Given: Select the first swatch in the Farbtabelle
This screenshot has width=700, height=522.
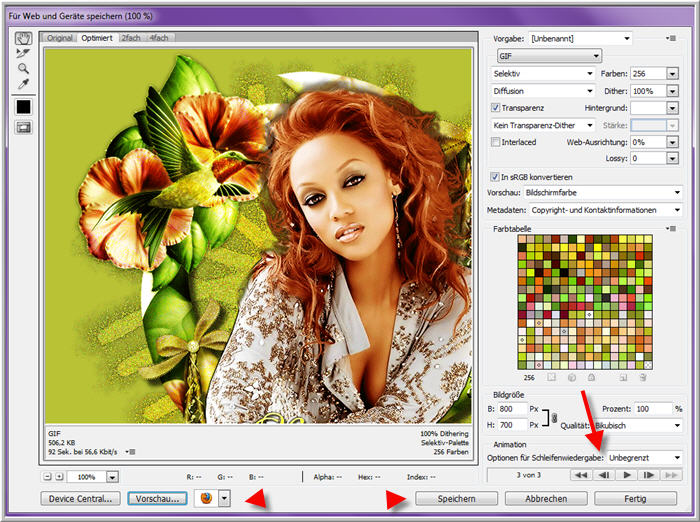Looking at the screenshot, I should (522, 239).
